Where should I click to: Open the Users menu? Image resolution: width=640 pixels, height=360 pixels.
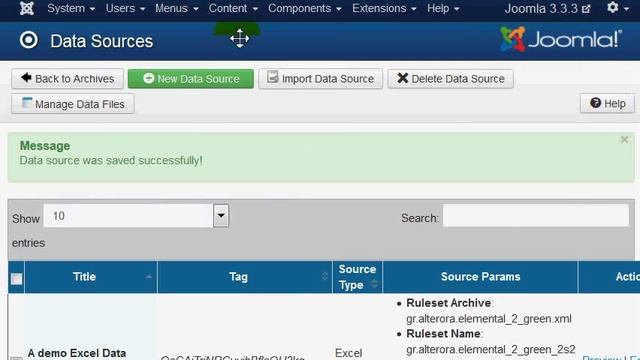tap(125, 8)
